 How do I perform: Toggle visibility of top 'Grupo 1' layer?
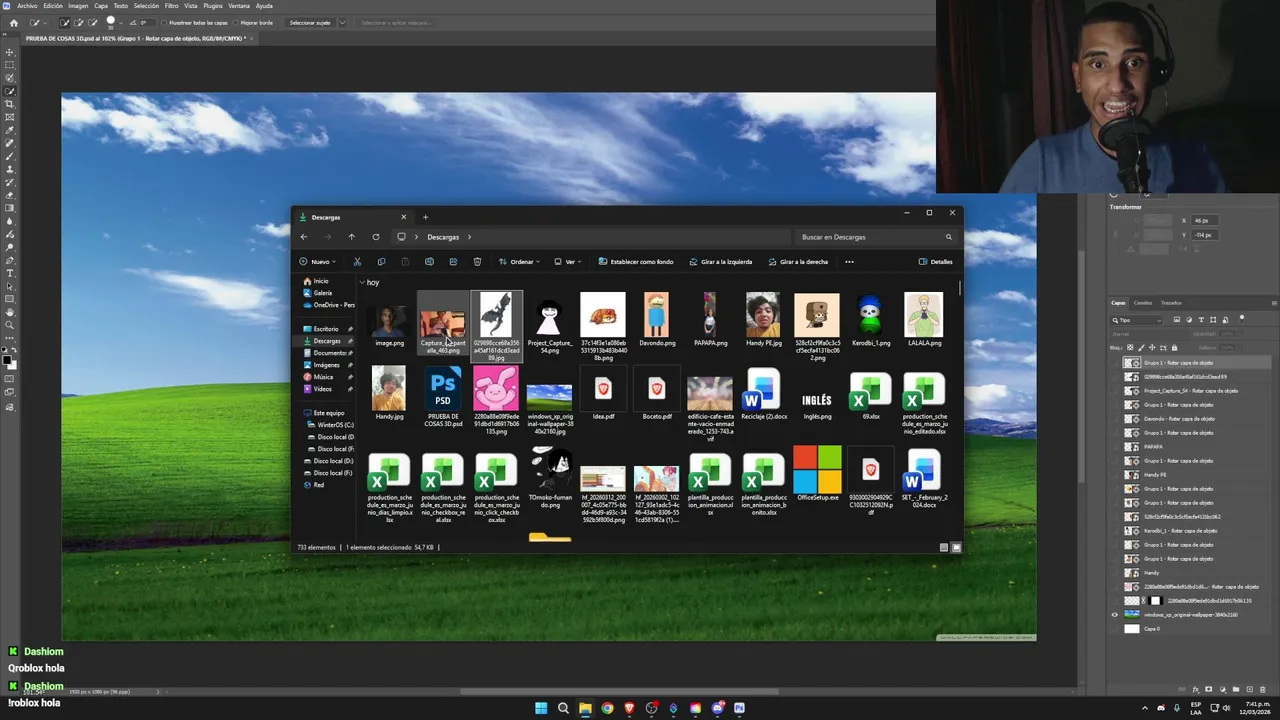point(1115,363)
